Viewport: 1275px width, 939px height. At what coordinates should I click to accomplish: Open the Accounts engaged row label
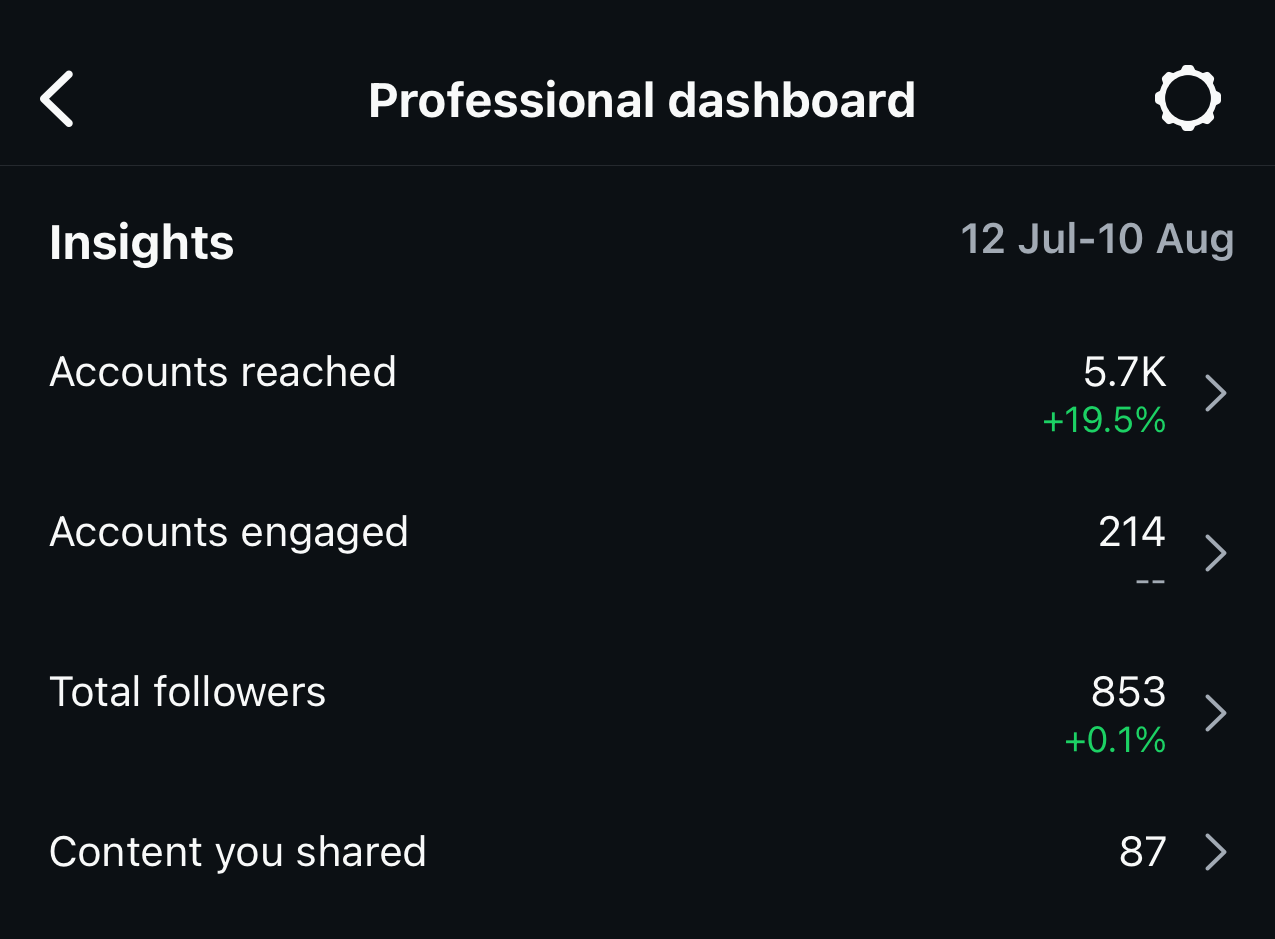[229, 532]
